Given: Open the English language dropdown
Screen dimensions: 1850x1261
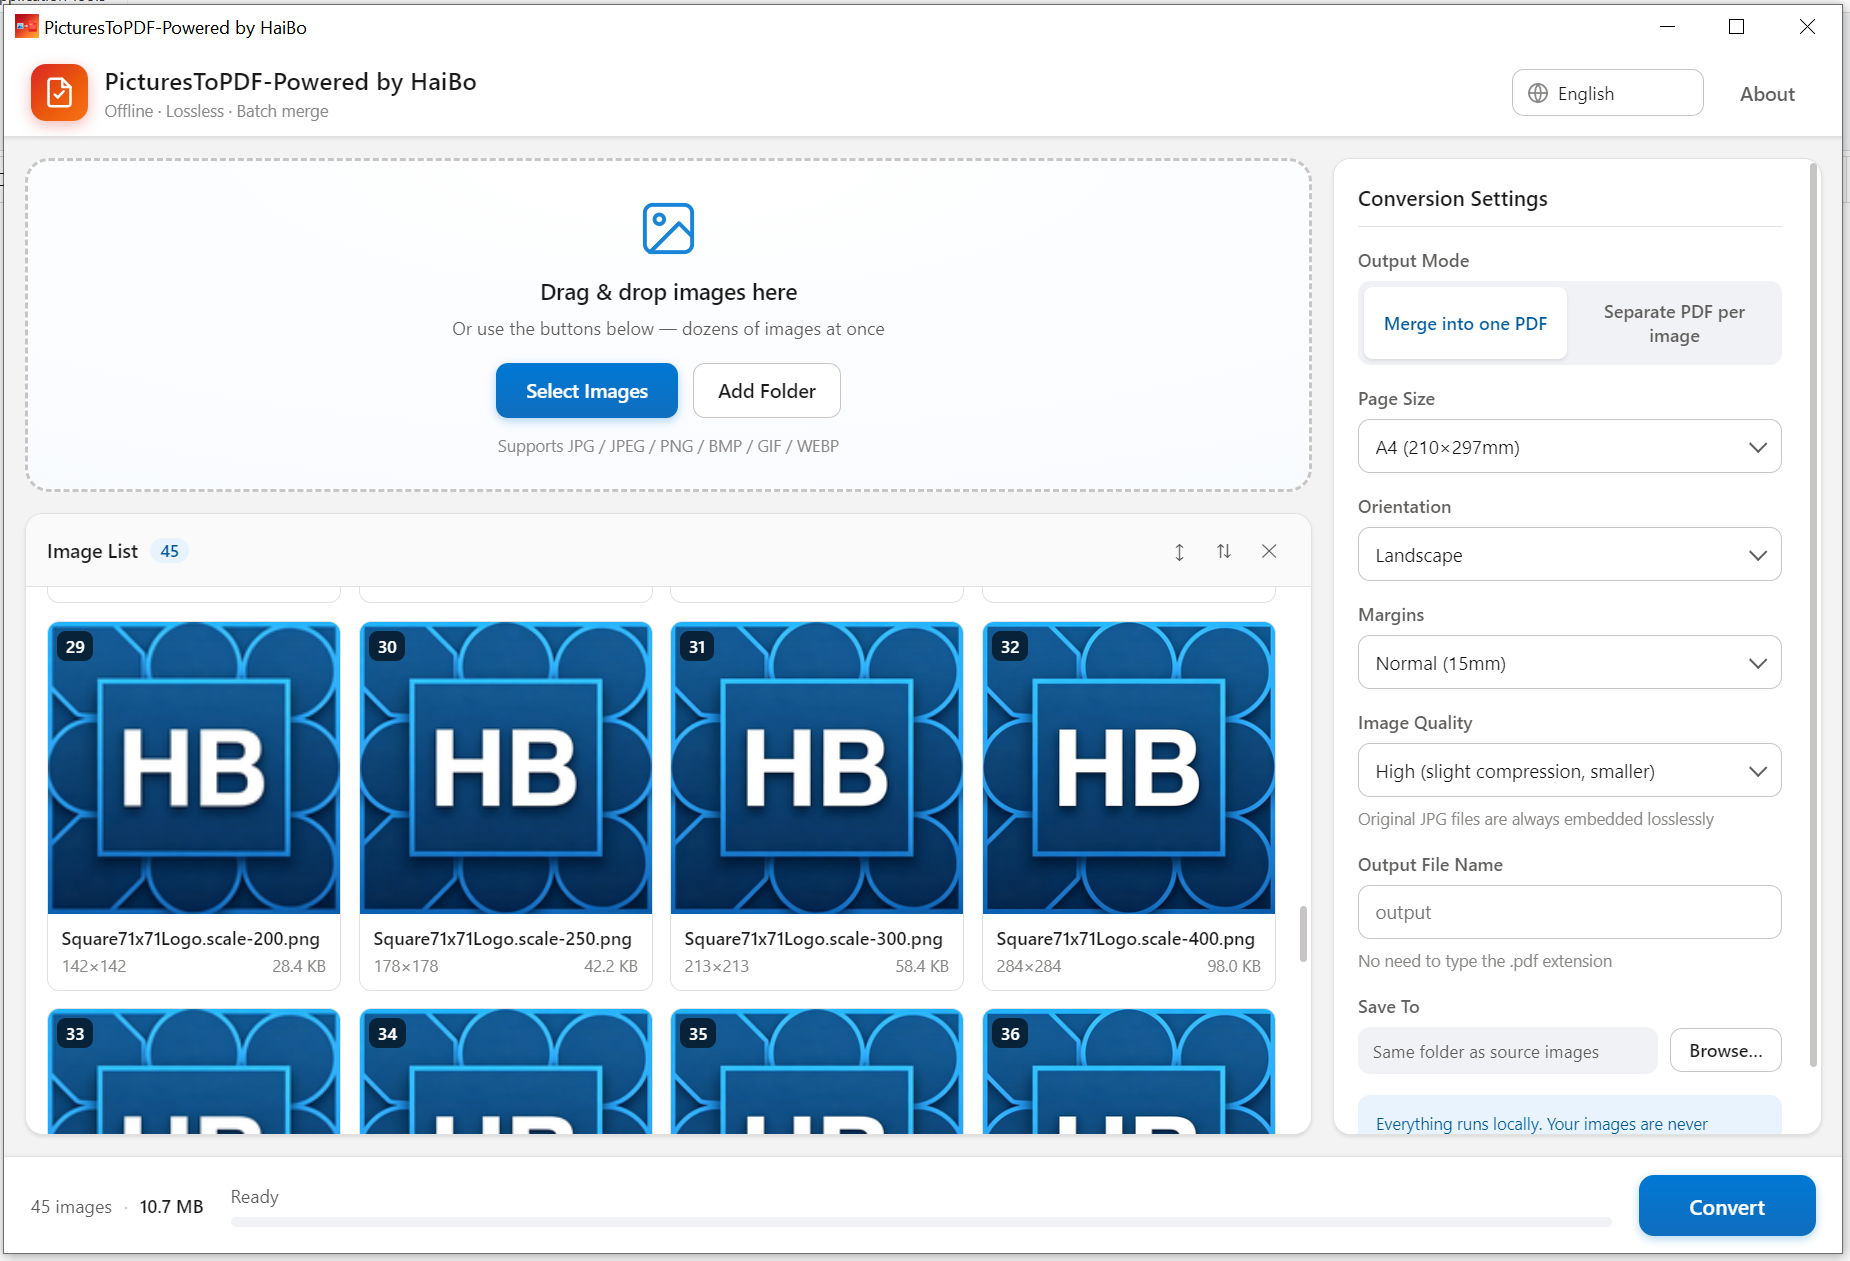Looking at the screenshot, I should click(1607, 93).
